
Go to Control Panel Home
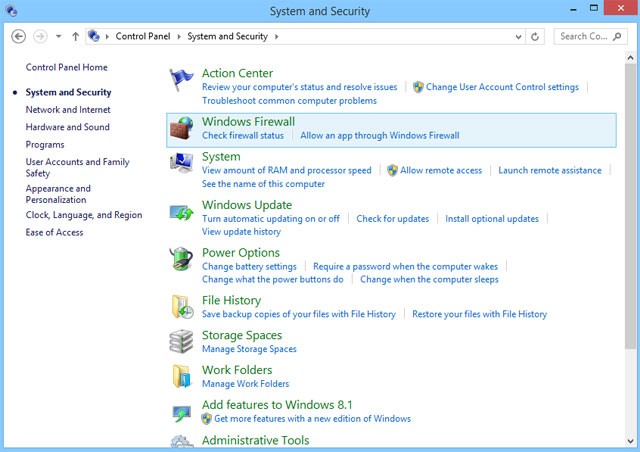[x=67, y=67]
